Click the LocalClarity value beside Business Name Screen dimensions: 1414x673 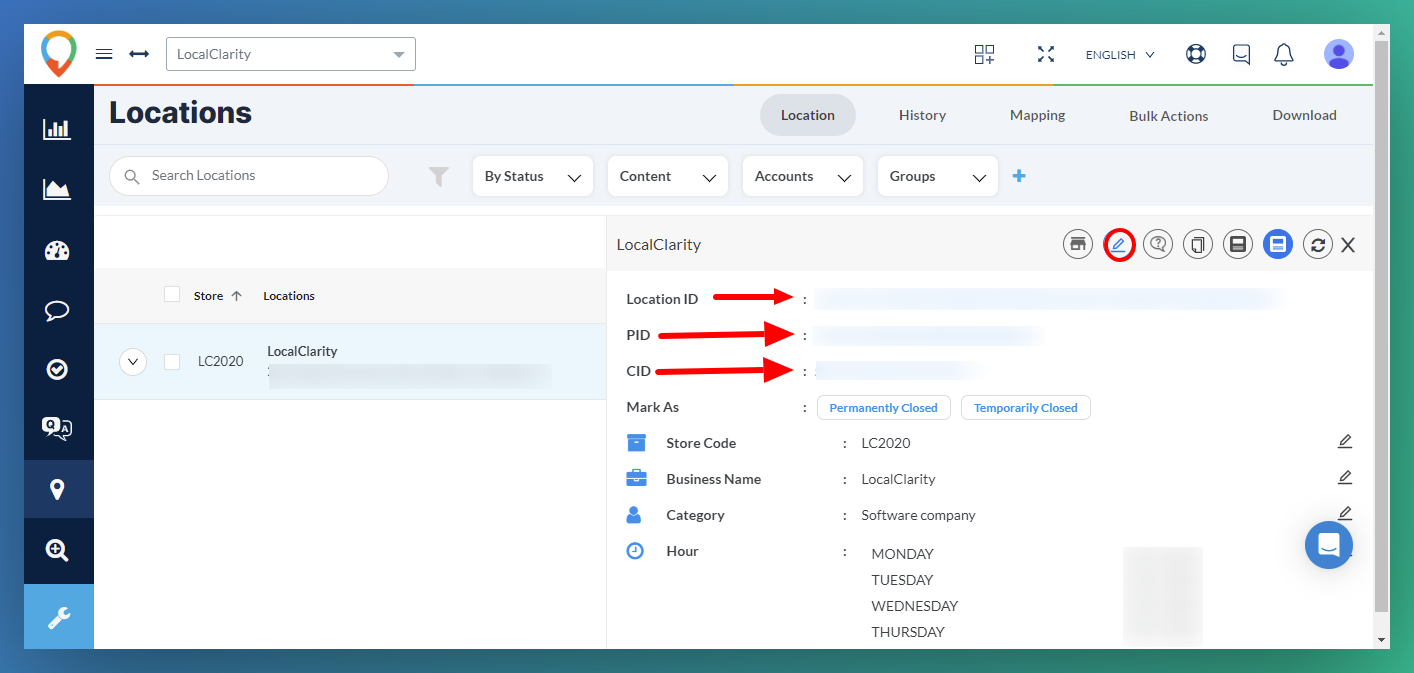pyautogui.click(x=898, y=479)
